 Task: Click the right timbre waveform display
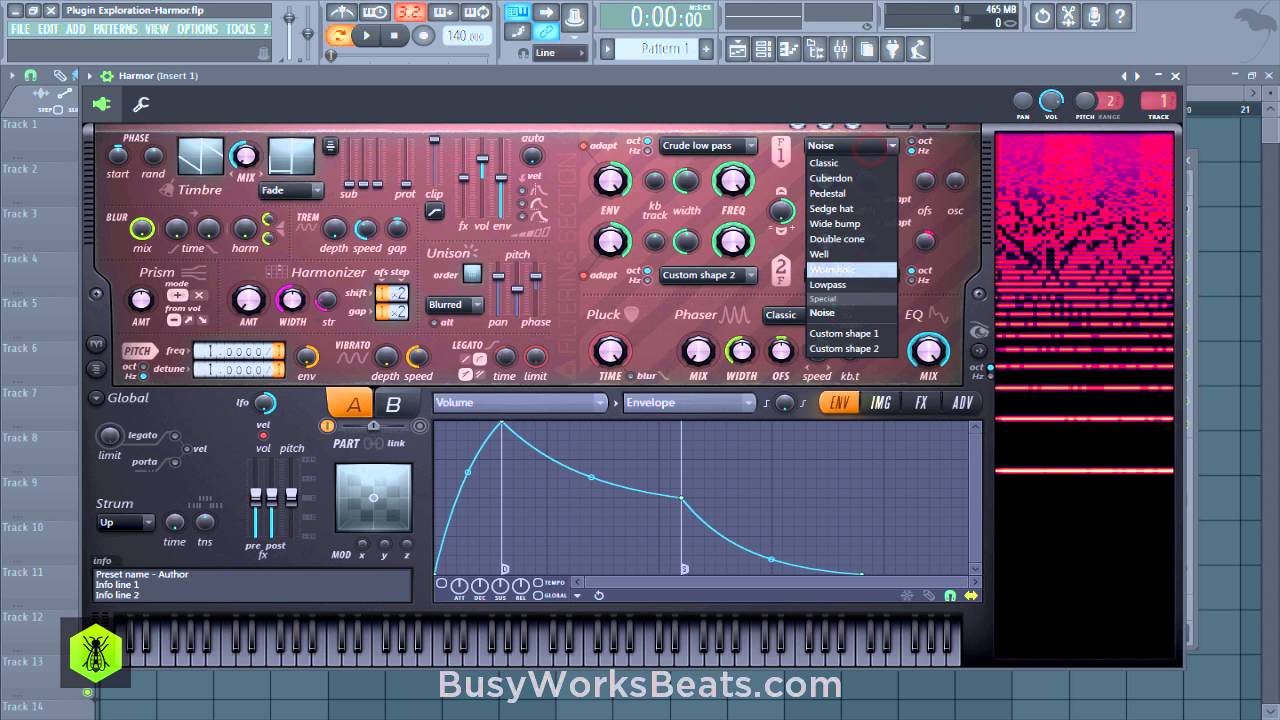point(291,157)
